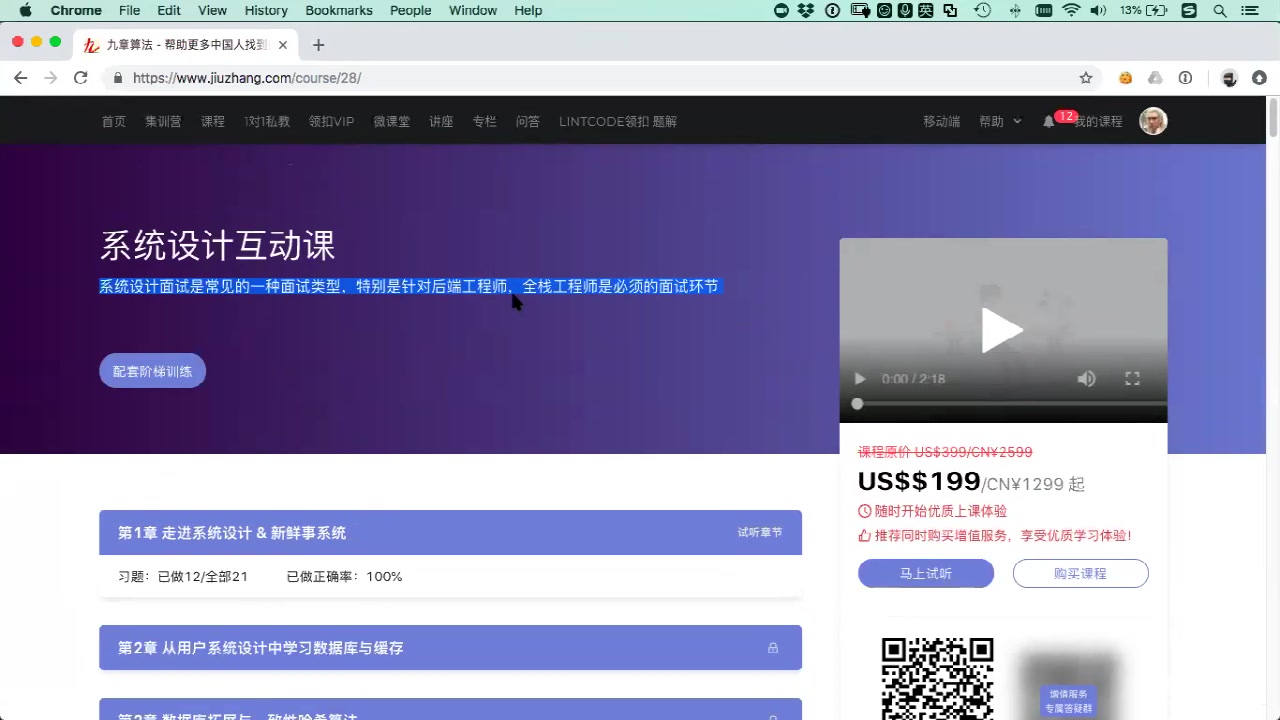Open new browser tab
This screenshot has height=720, width=1280.
[318, 45]
